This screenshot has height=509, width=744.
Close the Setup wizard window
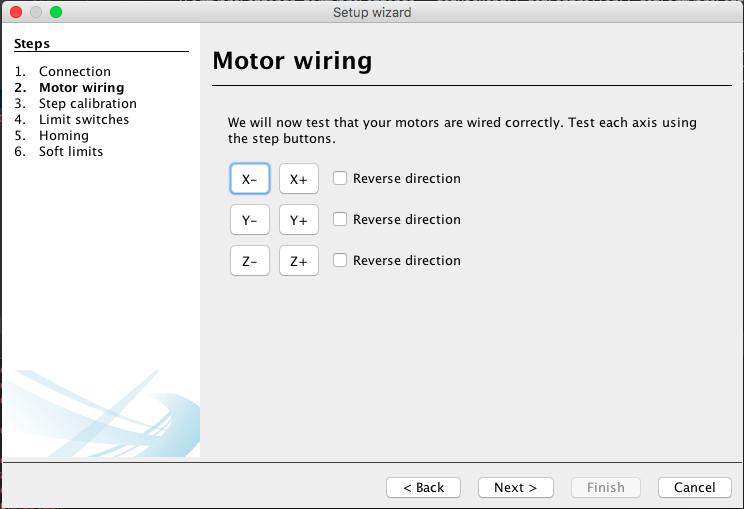16,12
